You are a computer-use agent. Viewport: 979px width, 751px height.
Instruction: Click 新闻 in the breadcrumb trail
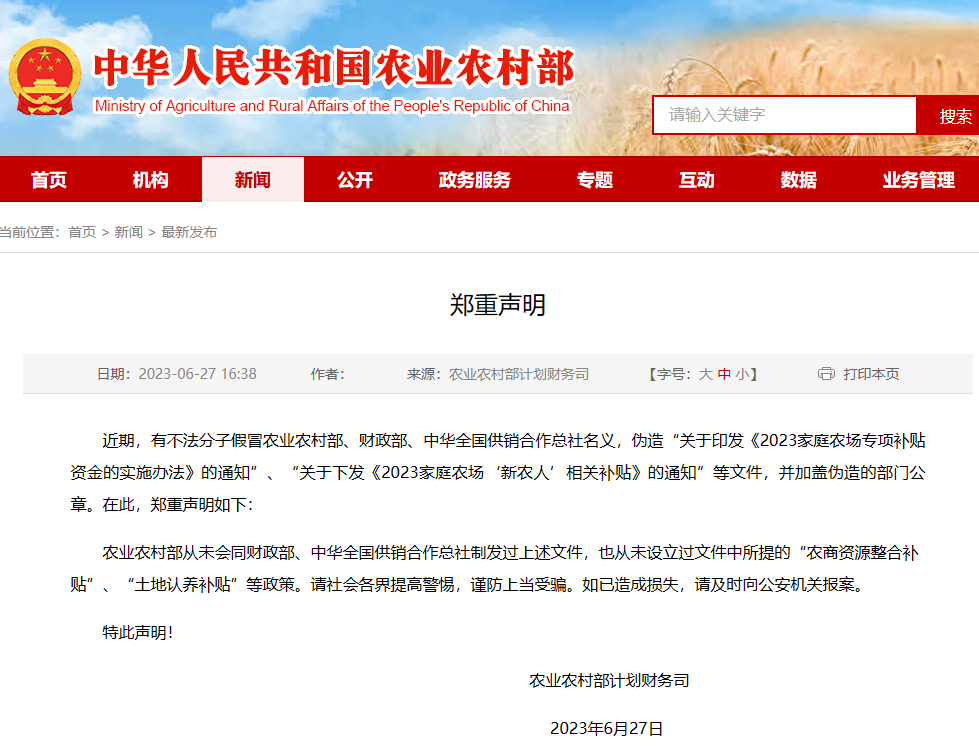[128, 232]
